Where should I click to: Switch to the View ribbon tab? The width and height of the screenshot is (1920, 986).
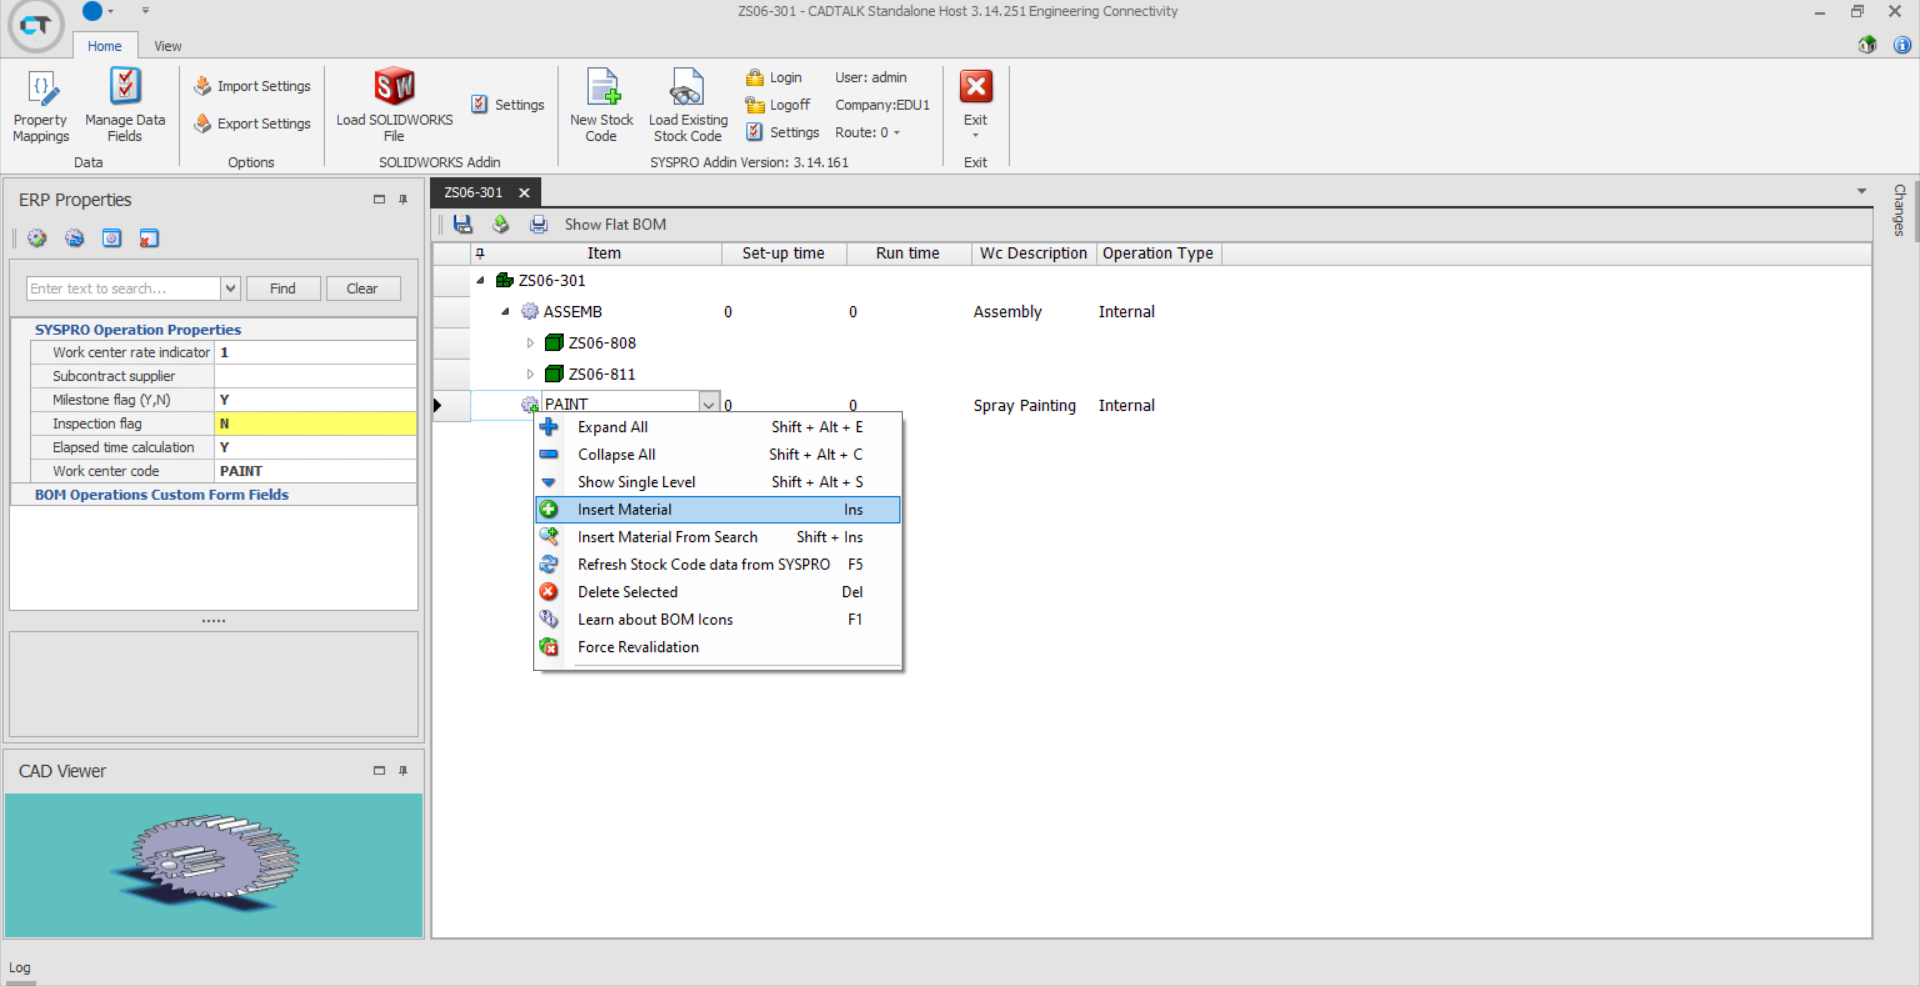click(167, 45)
